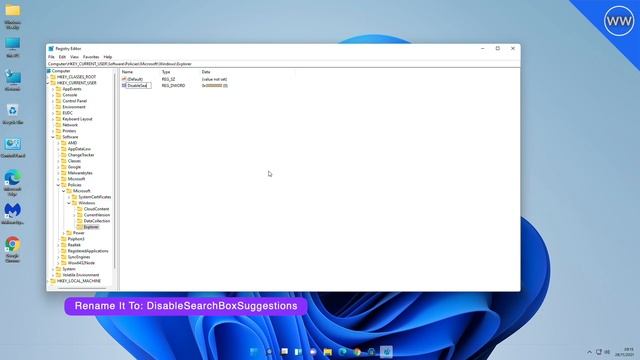The image size is (640, 360).
Task: Select the Malwarebytes key
Action: 80,173
